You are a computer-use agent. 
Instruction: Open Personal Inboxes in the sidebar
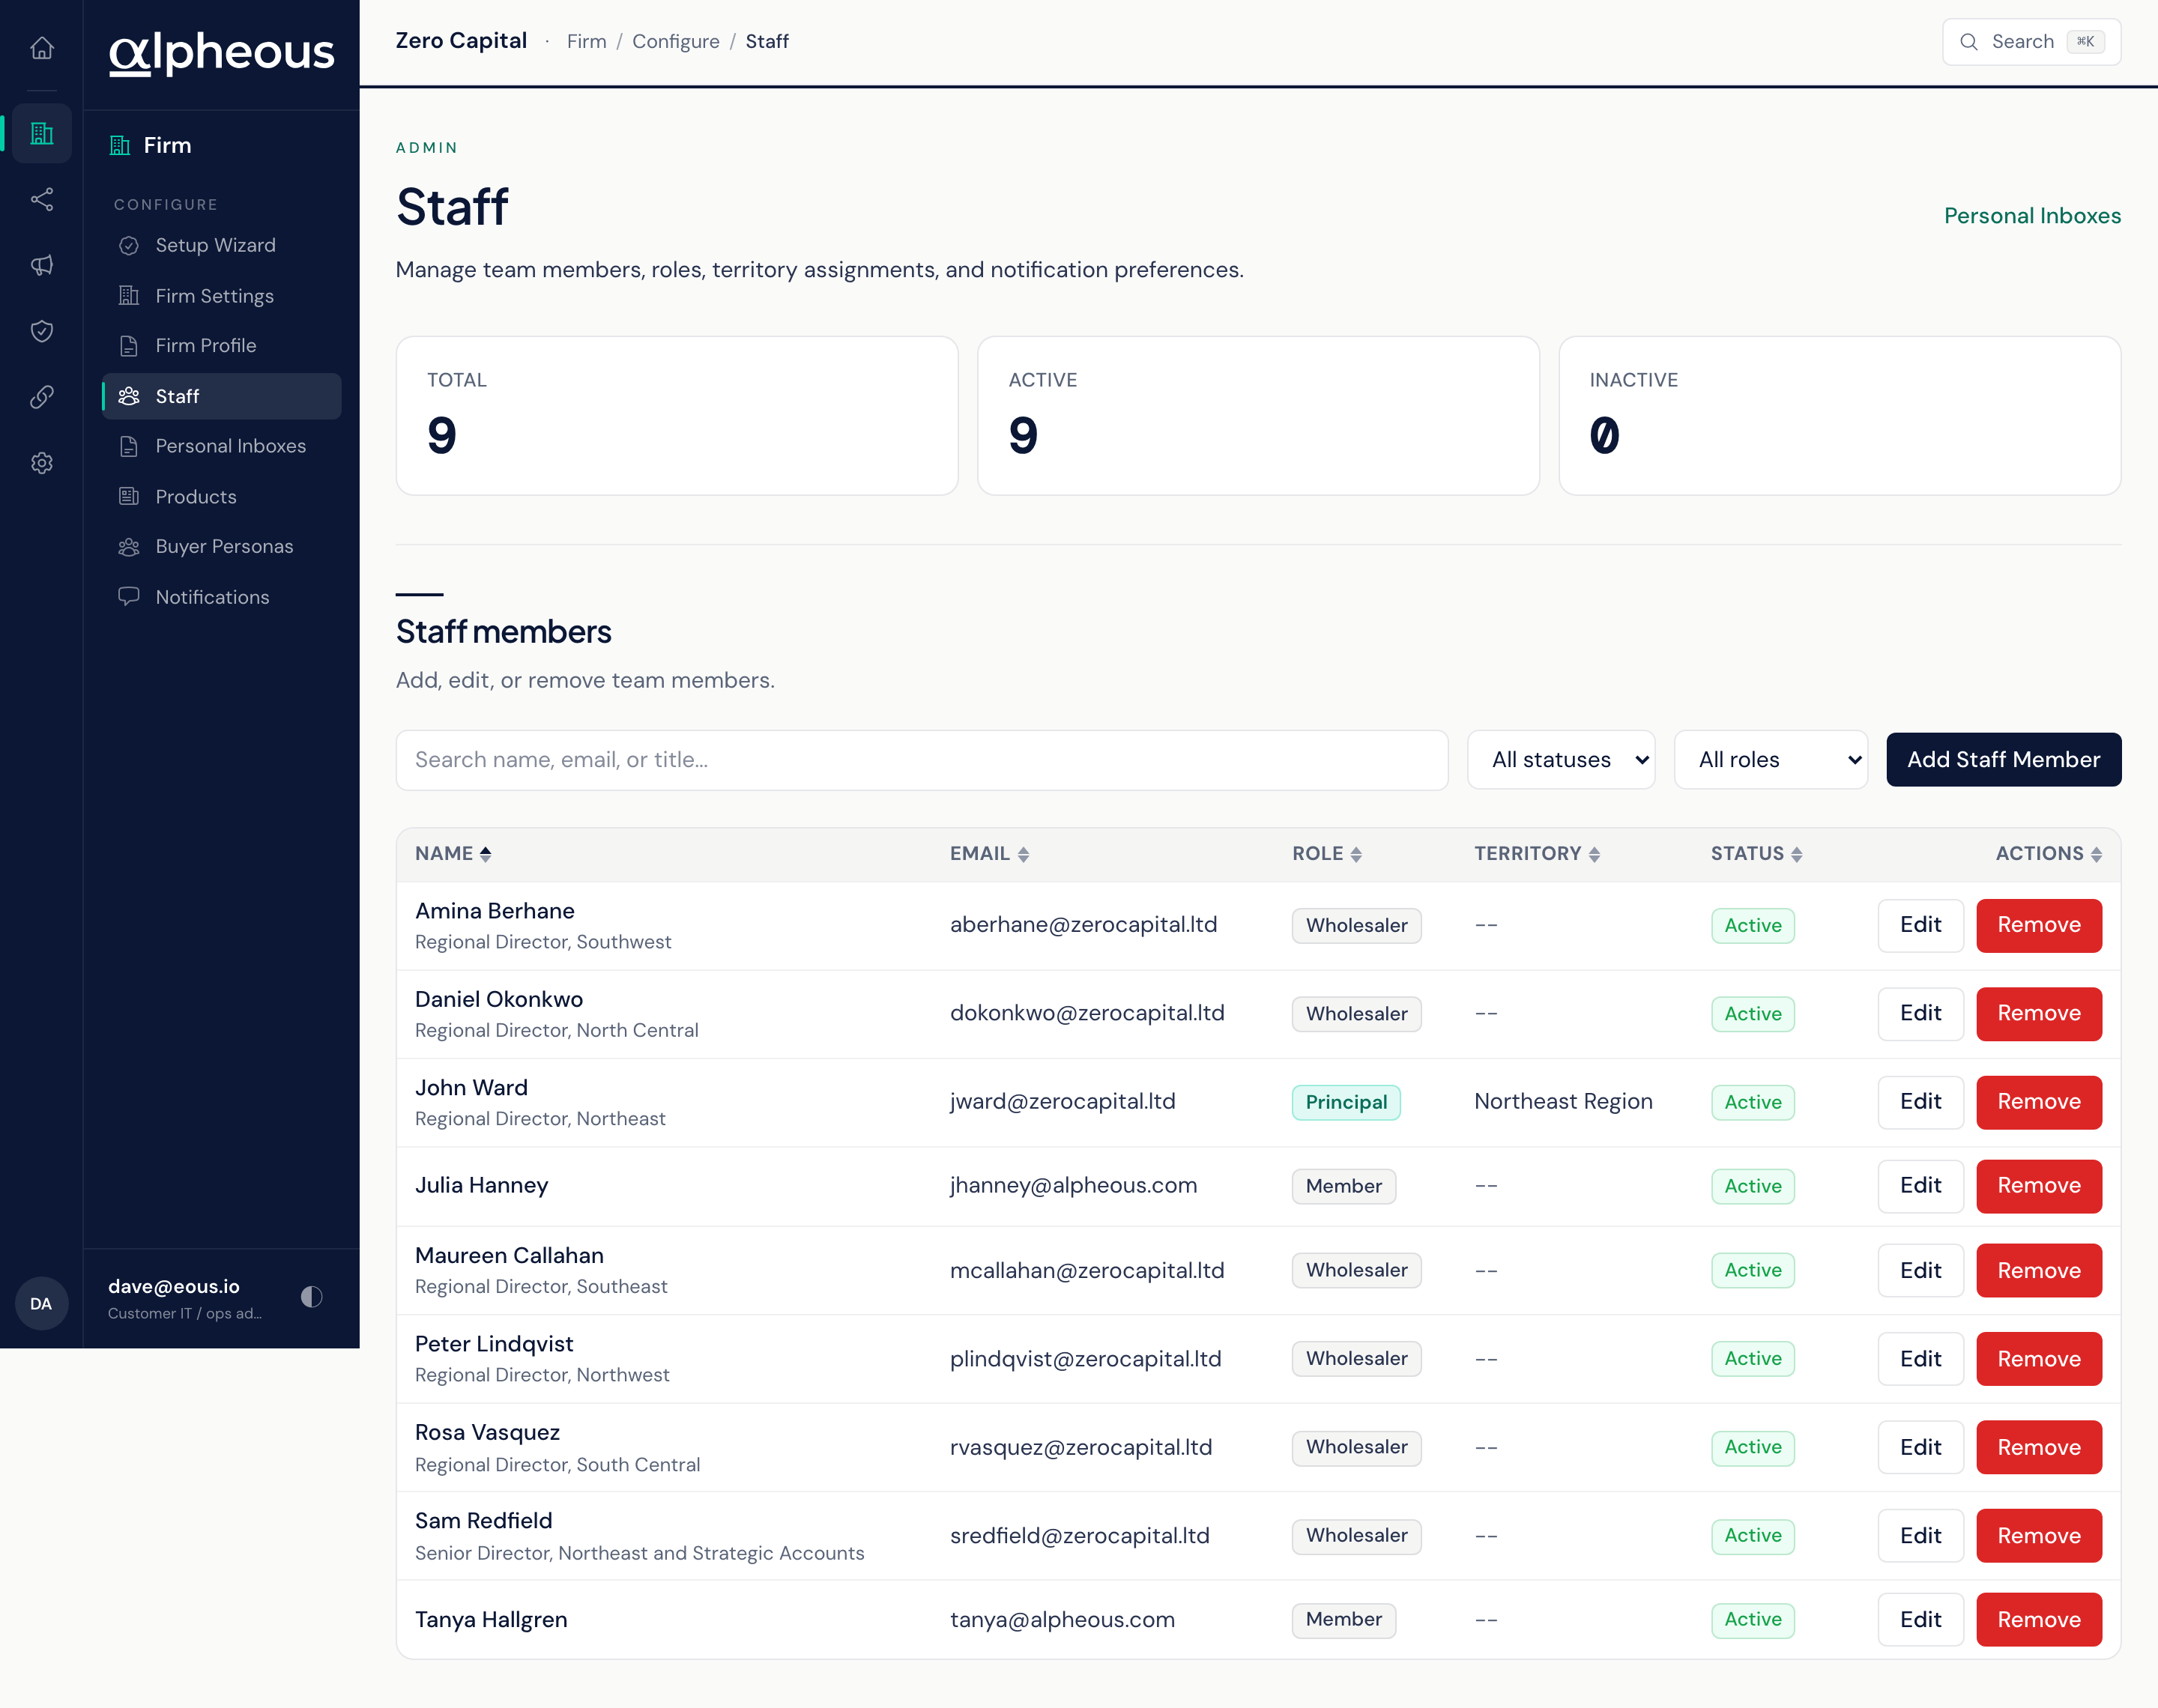click(x=221, y=446)
